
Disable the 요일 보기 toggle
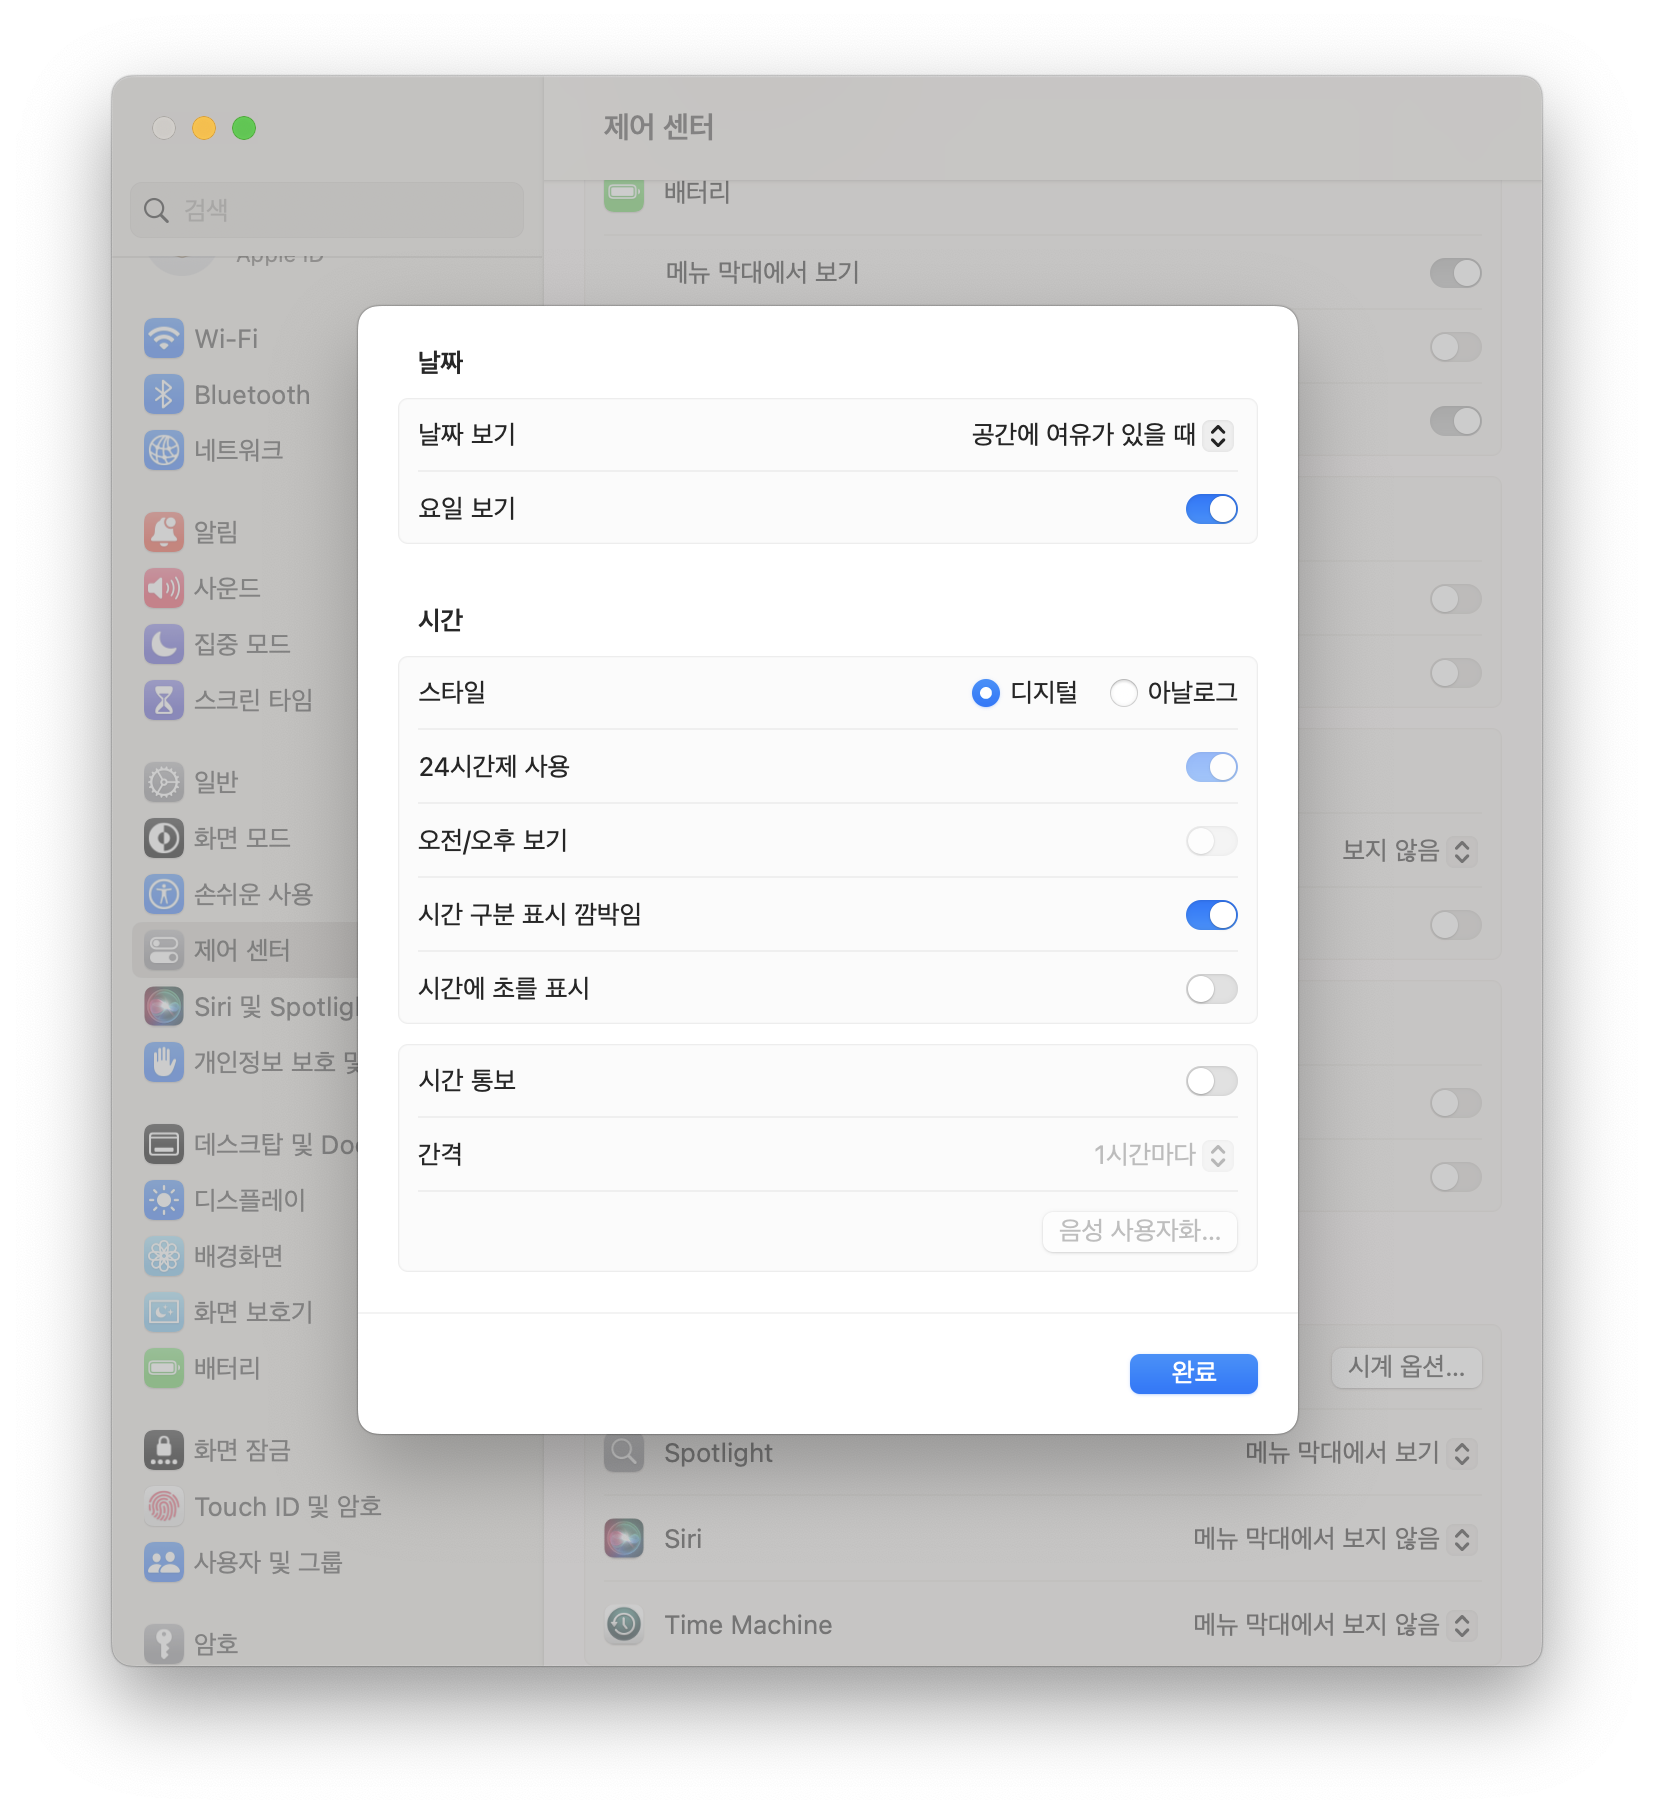pyautogui.click(x=1211, y=509)
